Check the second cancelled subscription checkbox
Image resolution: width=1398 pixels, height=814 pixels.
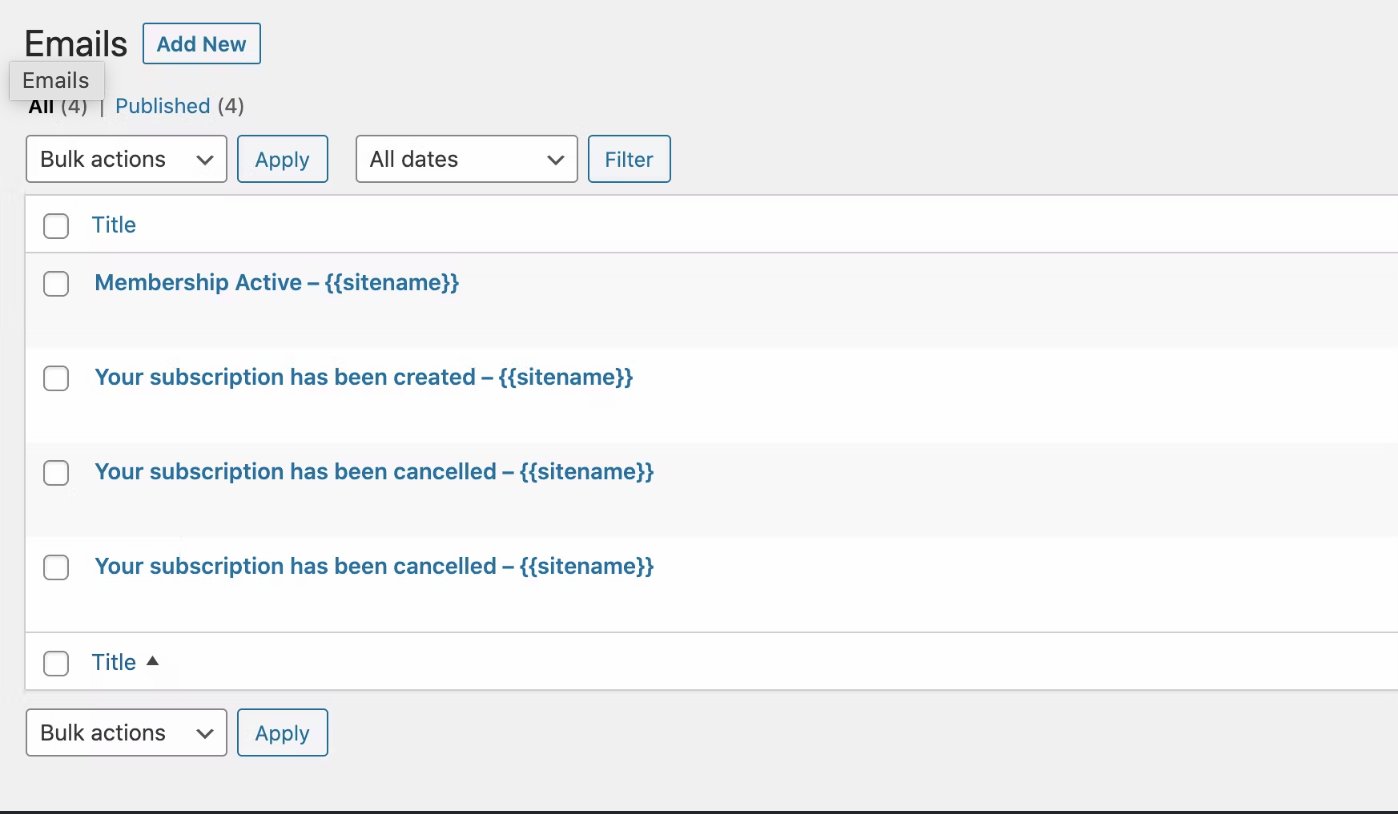(x=56, y=567)
